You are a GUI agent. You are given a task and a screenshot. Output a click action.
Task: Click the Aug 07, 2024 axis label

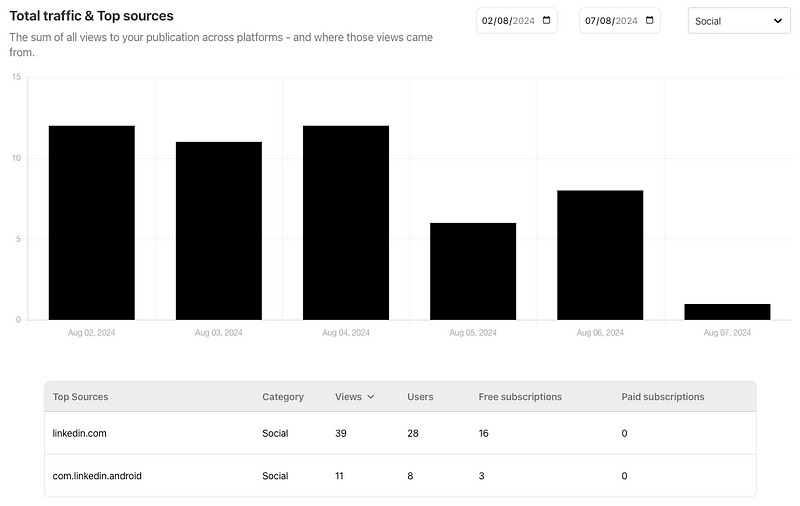coord(727,333)
